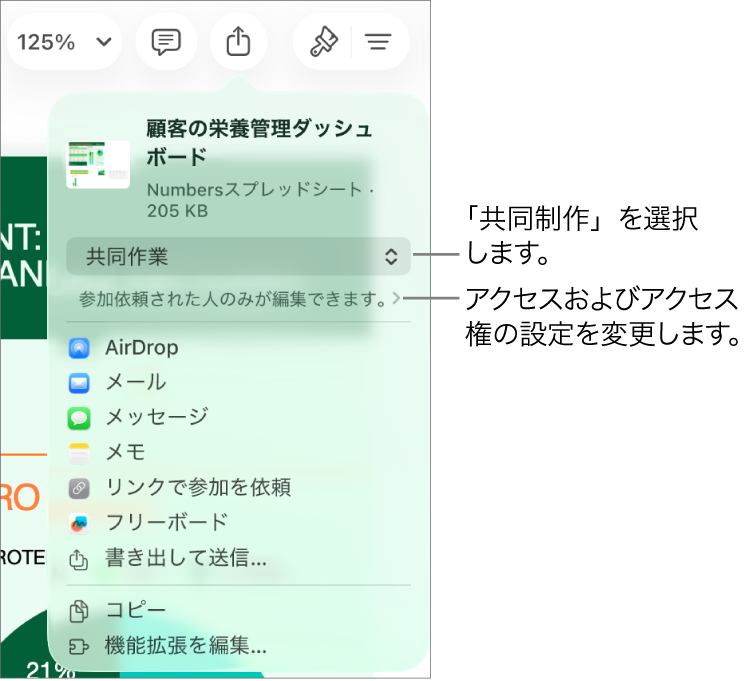This screenshot has width=753, height=681.
Task: Choose 書き出して送信...
Action: coord(186,558)
